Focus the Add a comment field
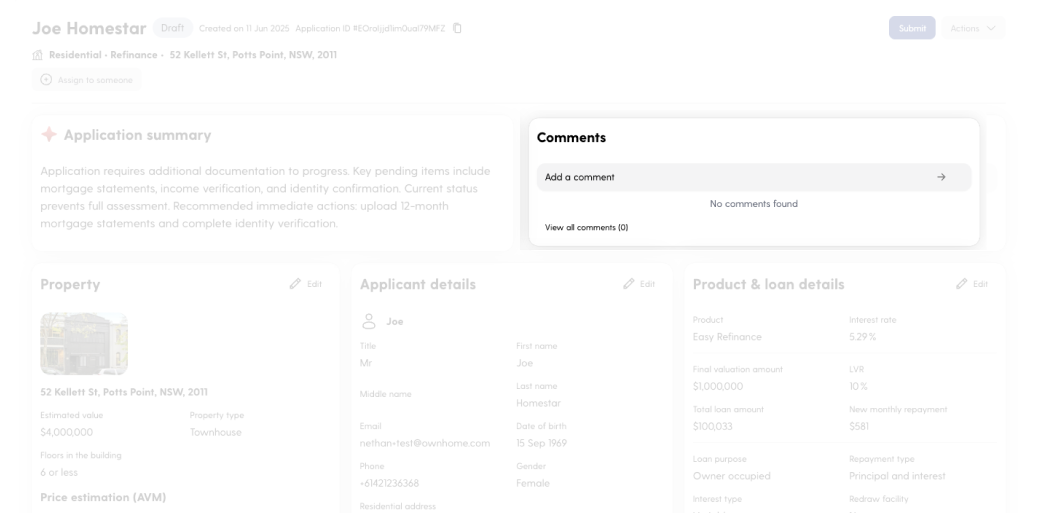This screenshot has height=513, width=1038. tap(754, 177)
